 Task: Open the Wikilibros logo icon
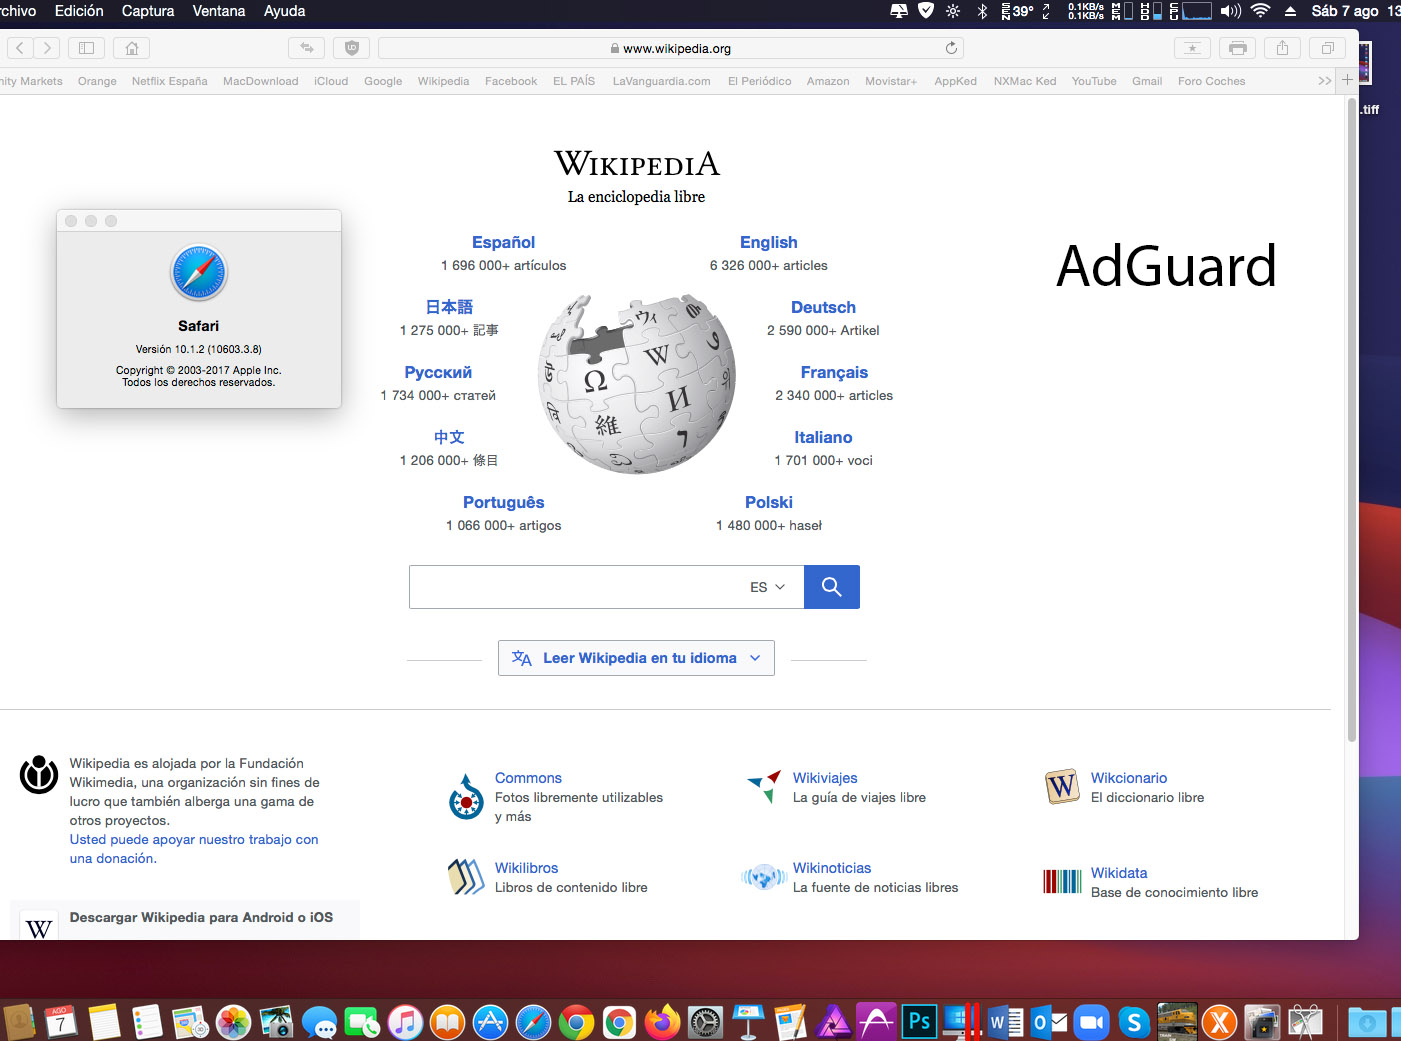point(466,877)
